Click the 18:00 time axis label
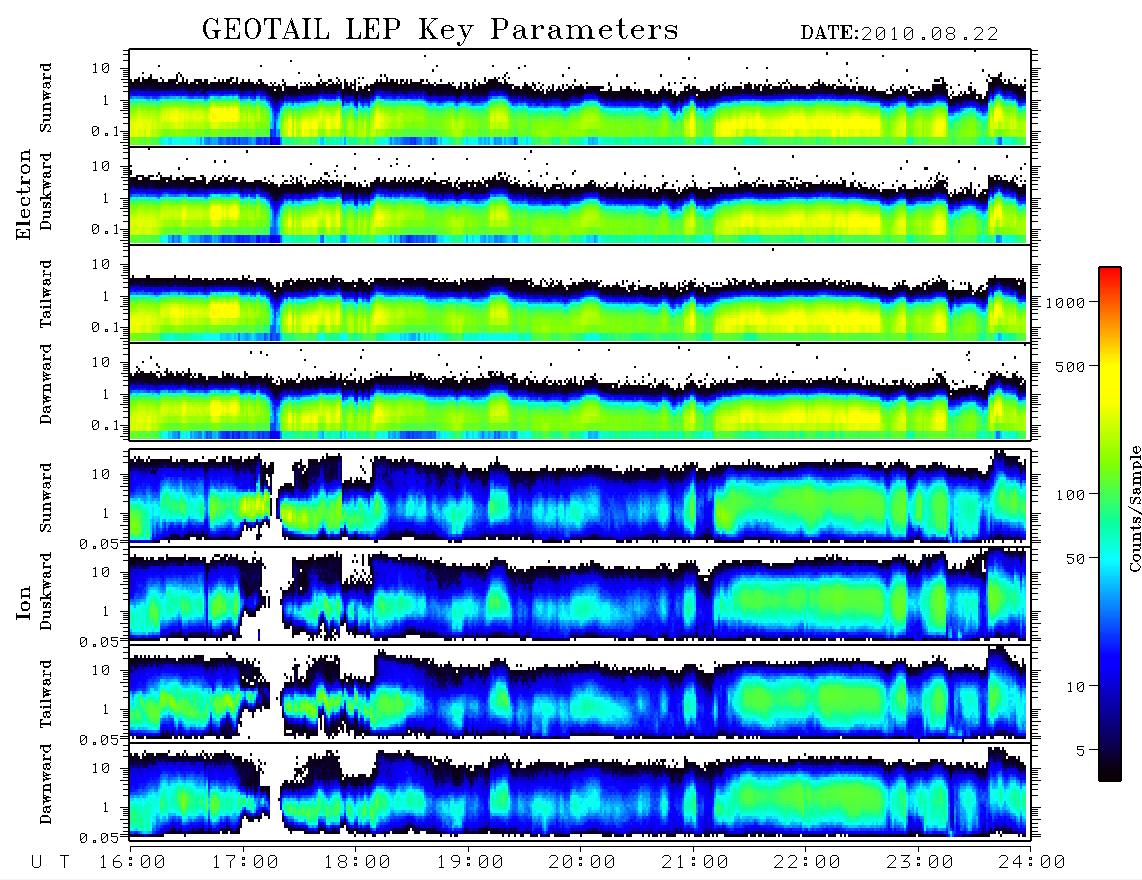Screen dimensions: 1142x880 pyautogui.click(x=357, y=862)
